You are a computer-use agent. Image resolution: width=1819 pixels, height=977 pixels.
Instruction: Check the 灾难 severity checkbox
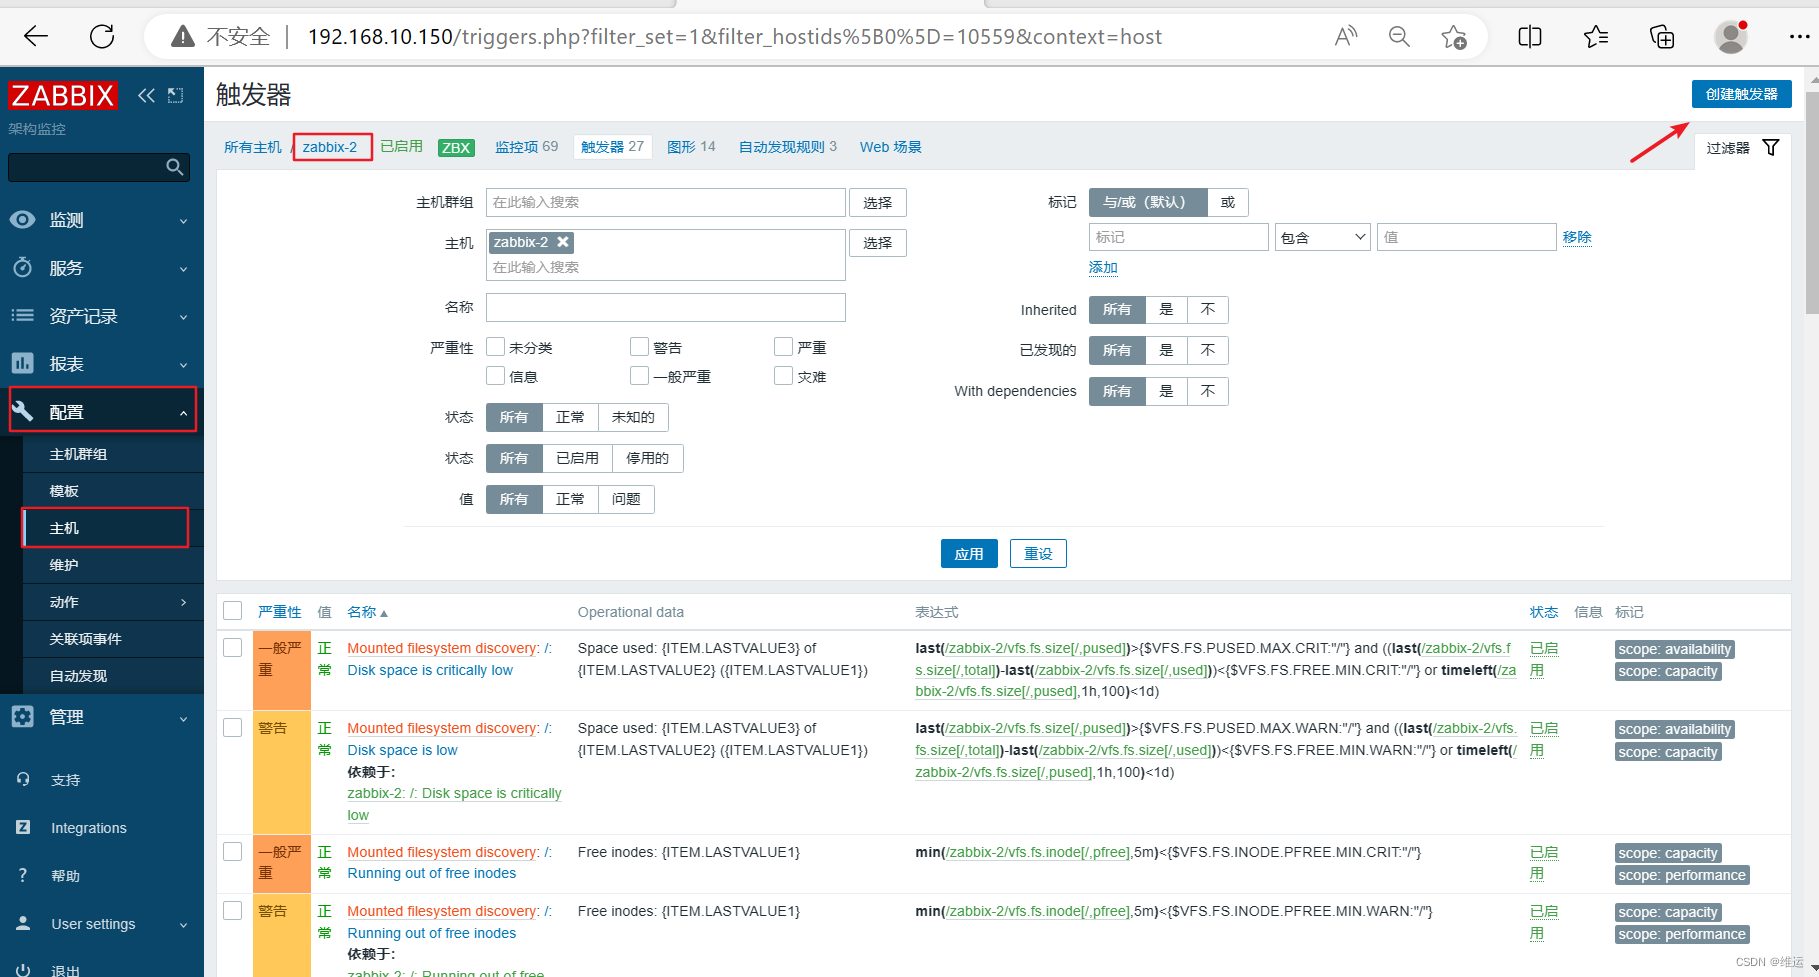[x=783, y=376]
